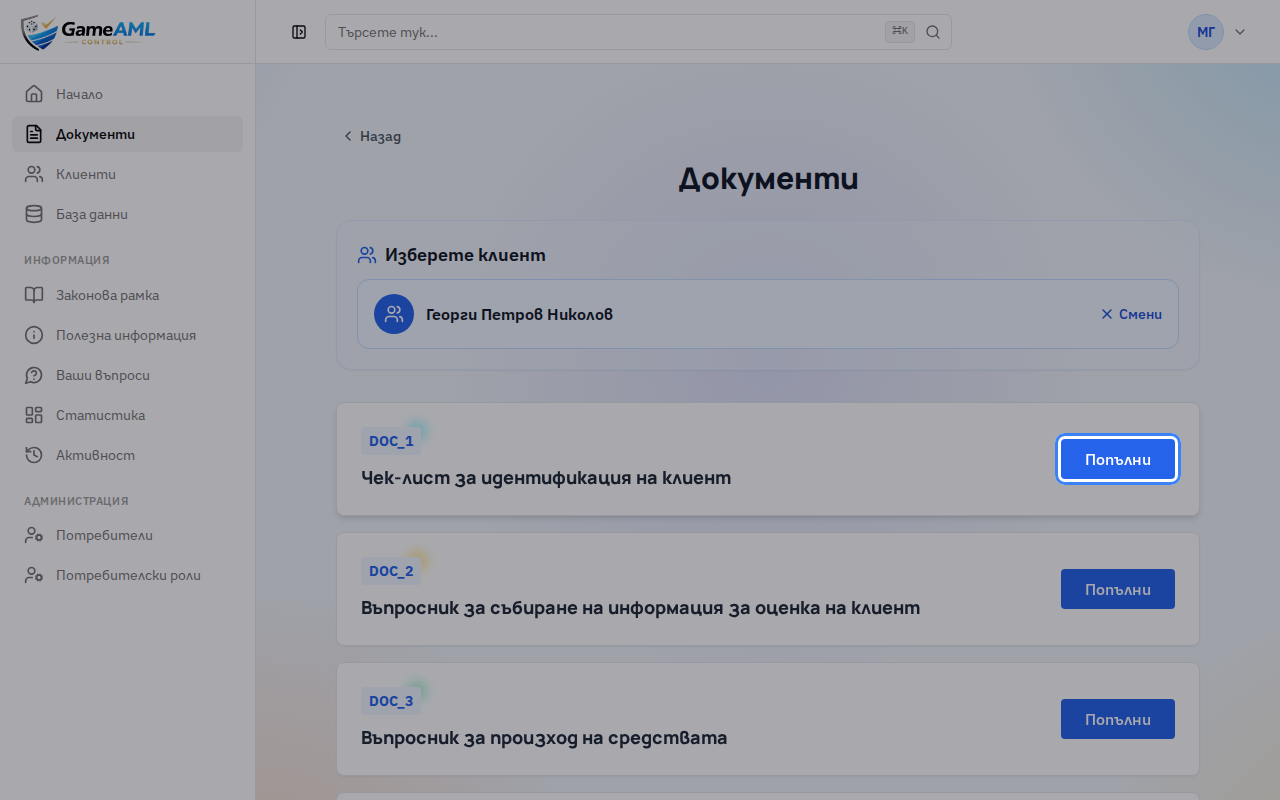Click Назад to go back
The width and height of the screenshot is (1280, 800).
coord(372,136)
